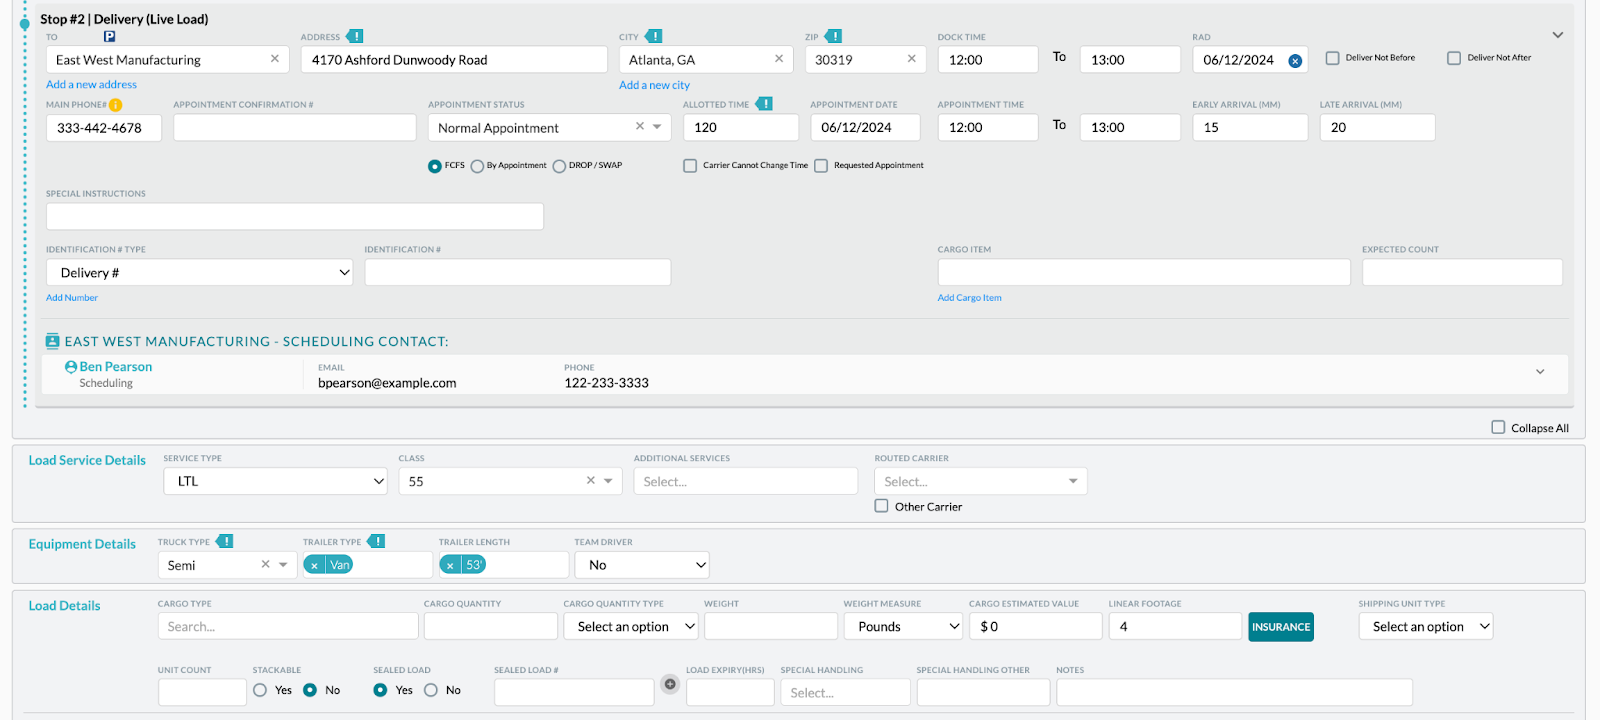Click the Ben Pearson contact person icon
The width and height of the screenshot is (1600, 720).
(x=71, y=367)
